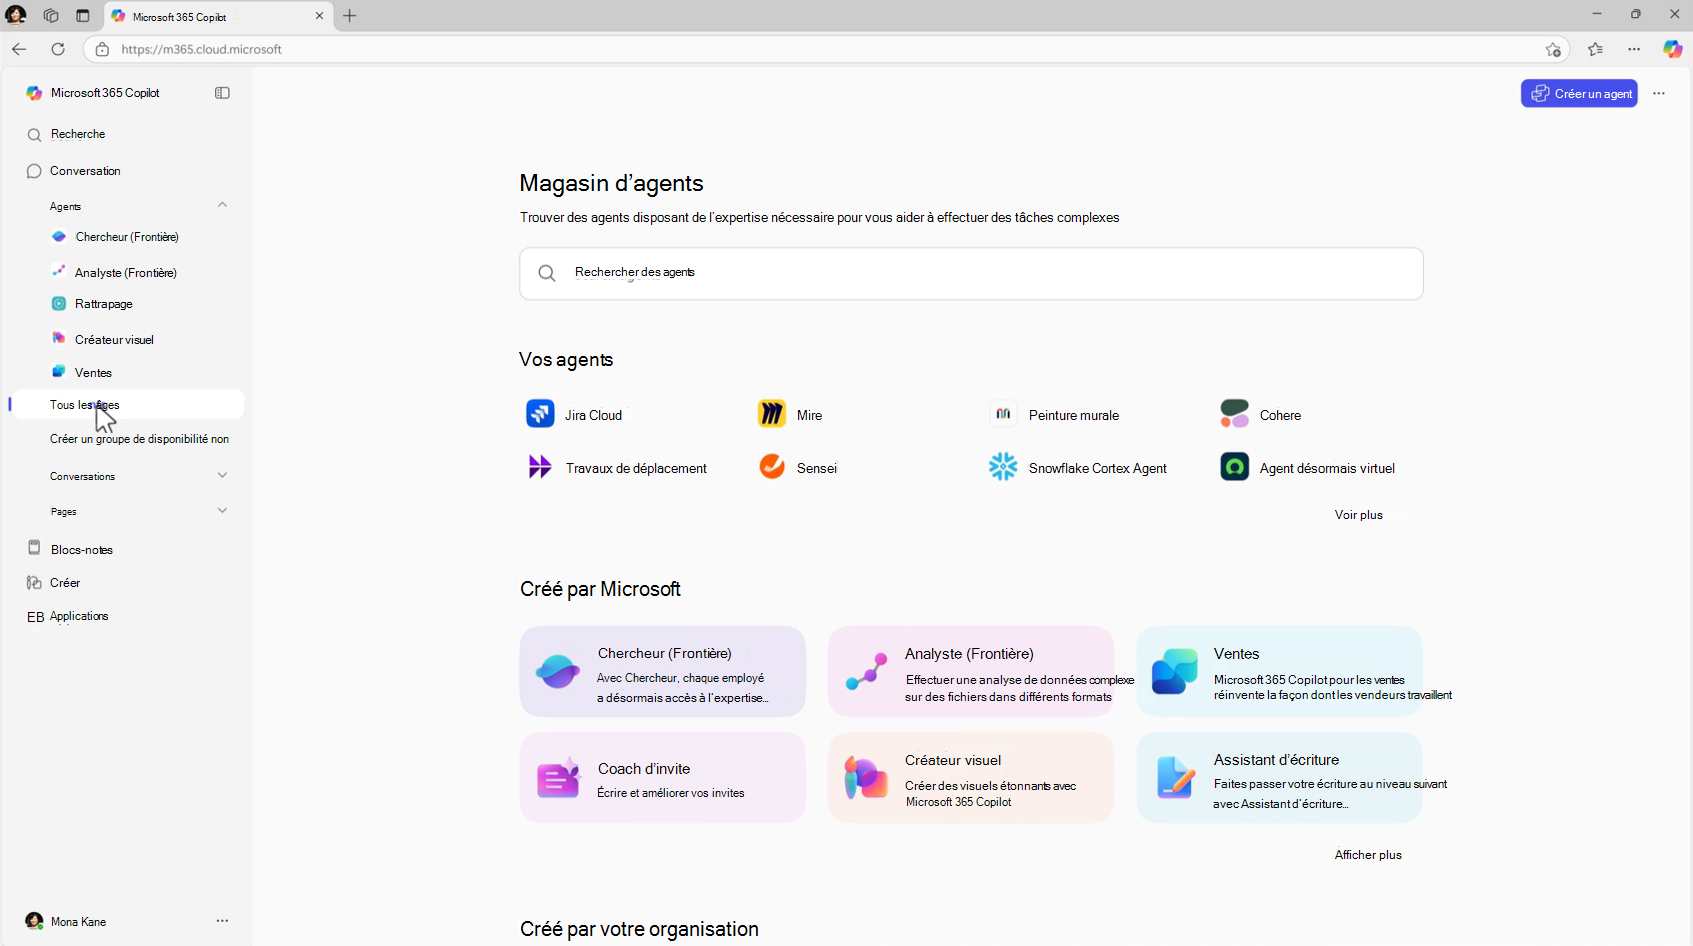Image resolution: width=1693 pixels, height=946 pixels.
Task: Open the Analyste (Frontière) card
Action: pos(970,671)
